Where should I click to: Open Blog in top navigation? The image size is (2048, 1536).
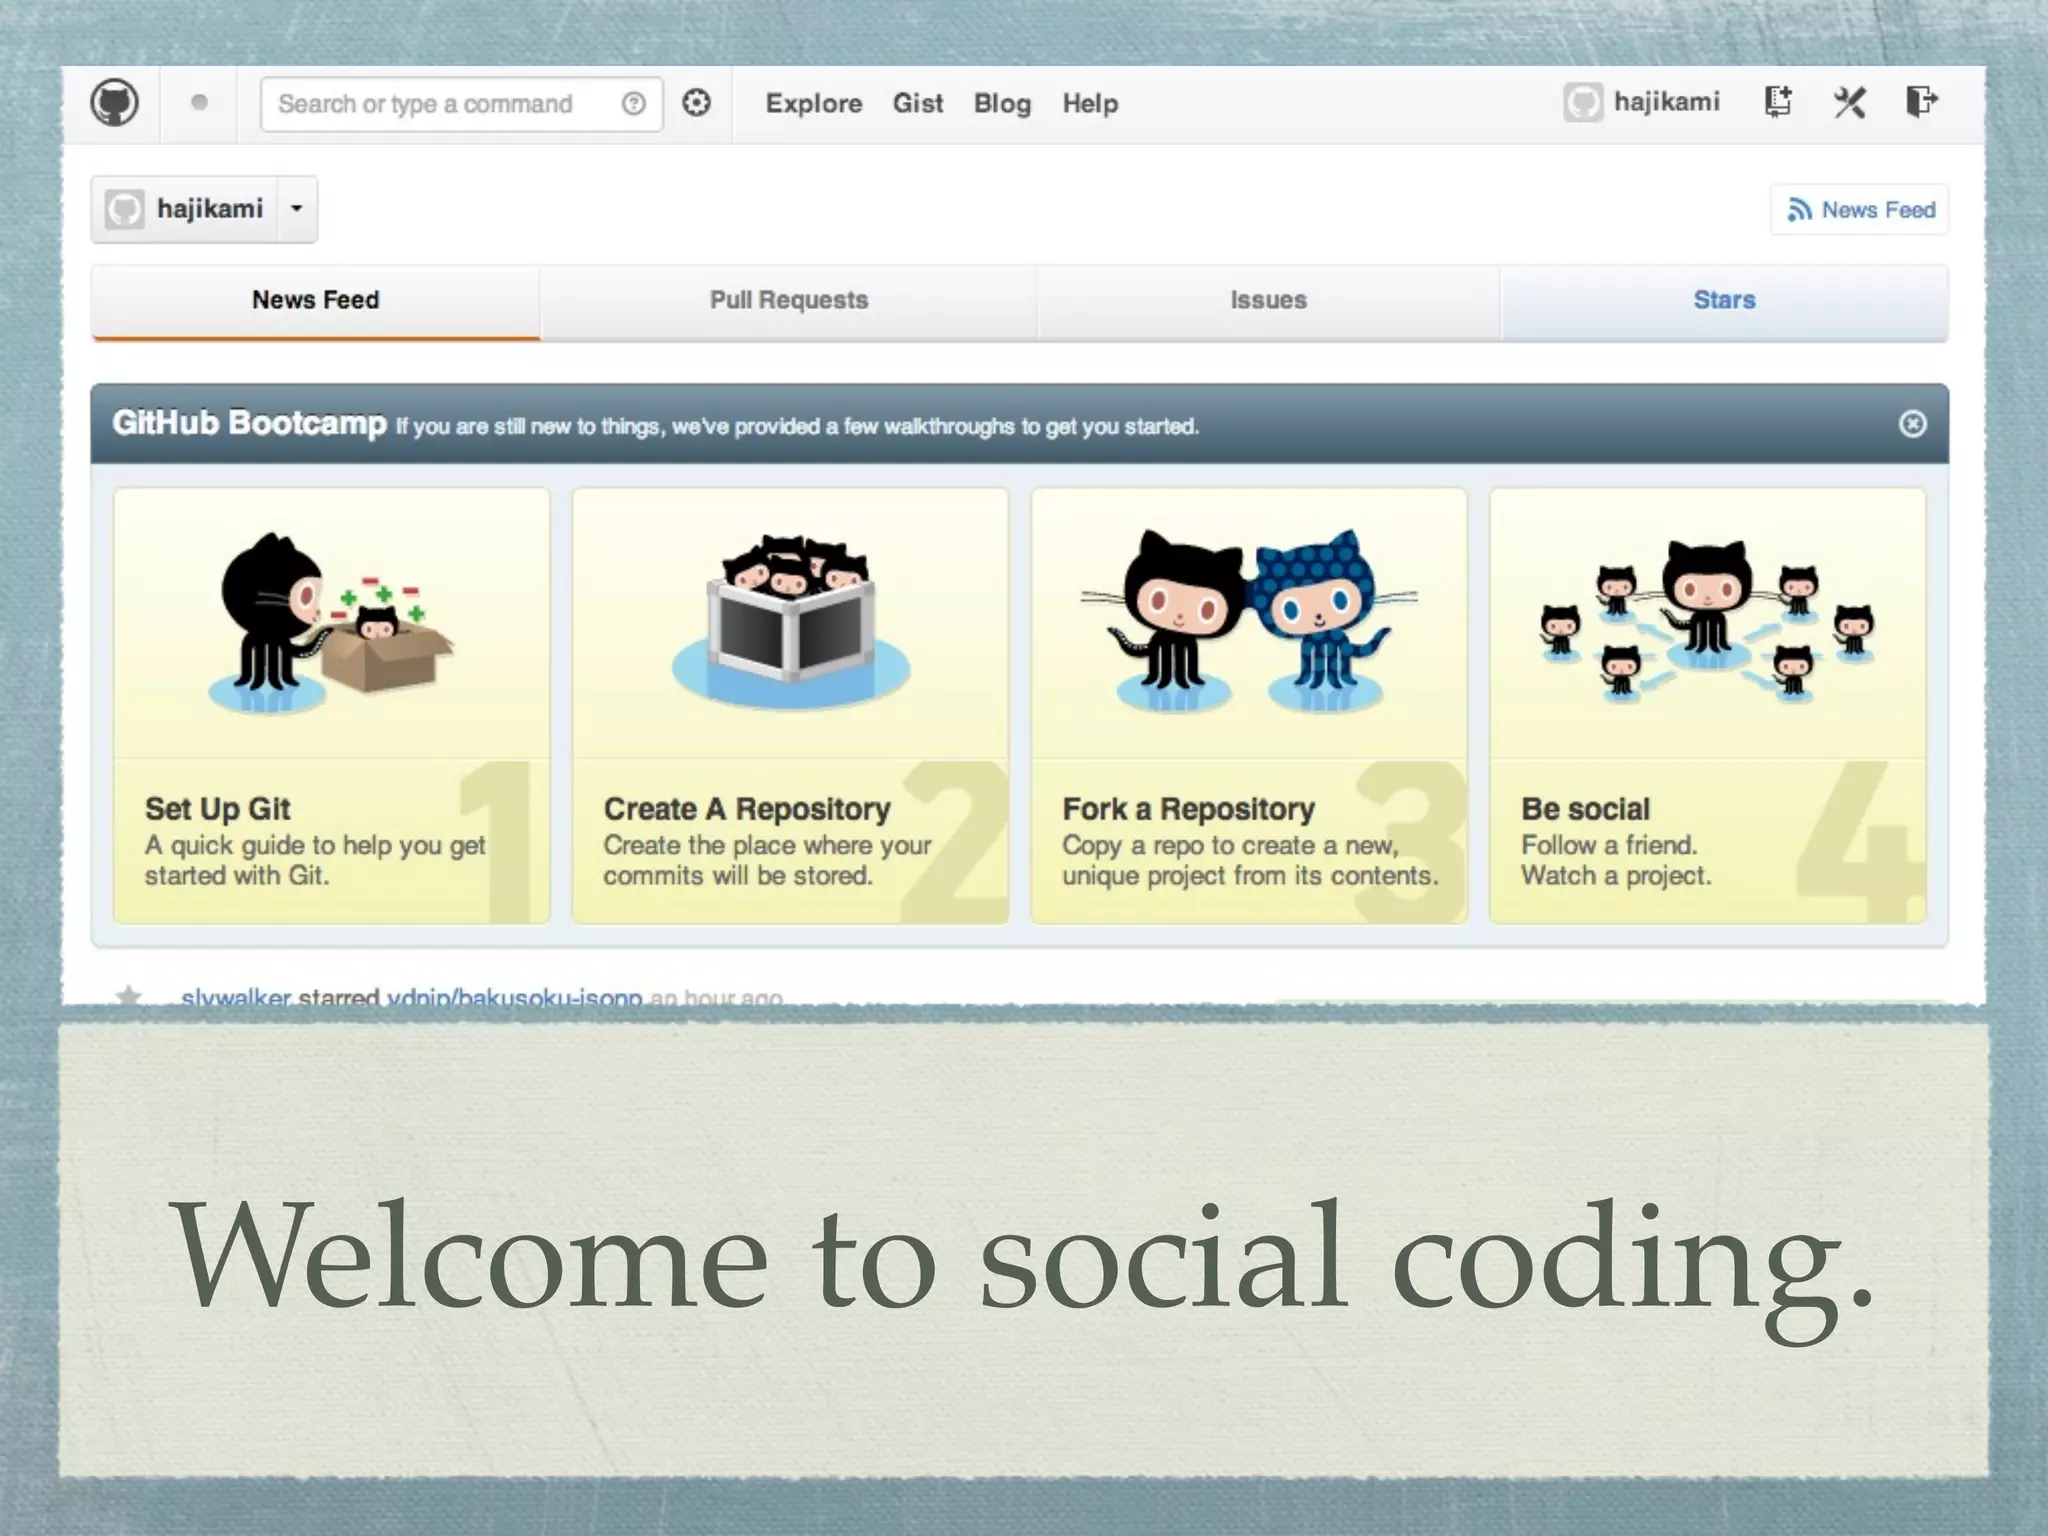[x=1002, y=103]
